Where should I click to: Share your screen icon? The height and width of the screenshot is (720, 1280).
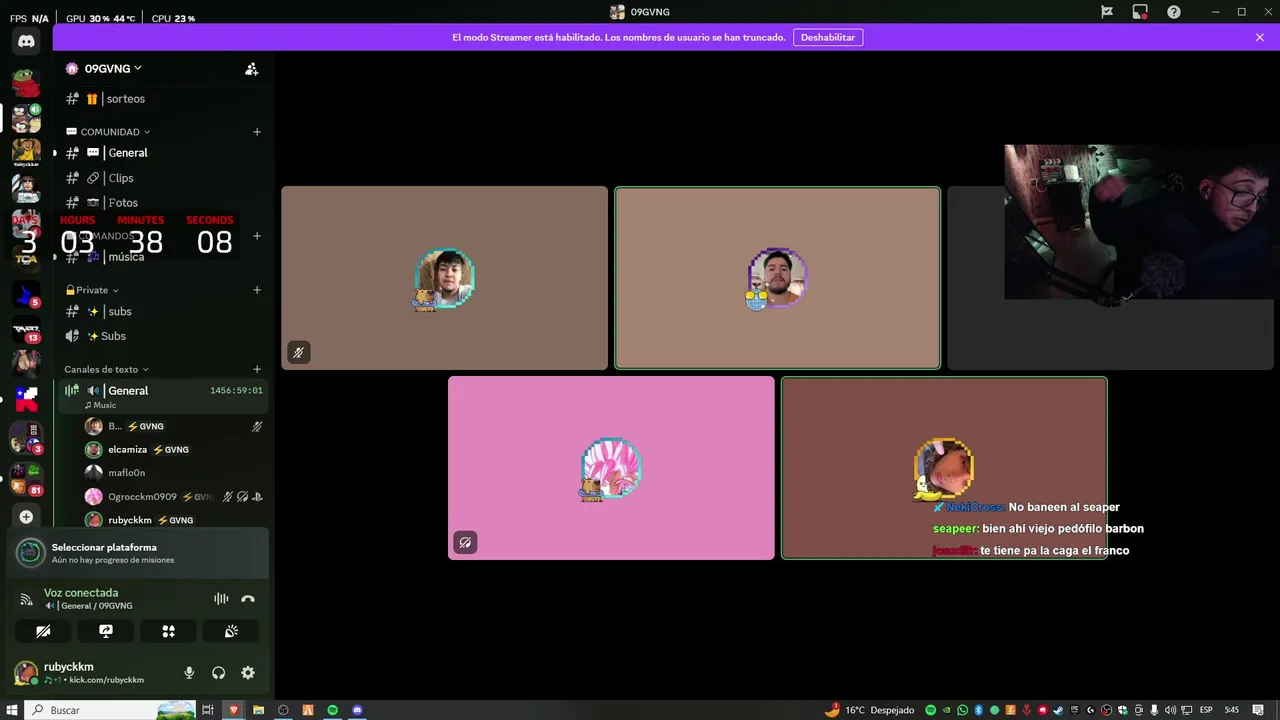[x=106, y=631]
